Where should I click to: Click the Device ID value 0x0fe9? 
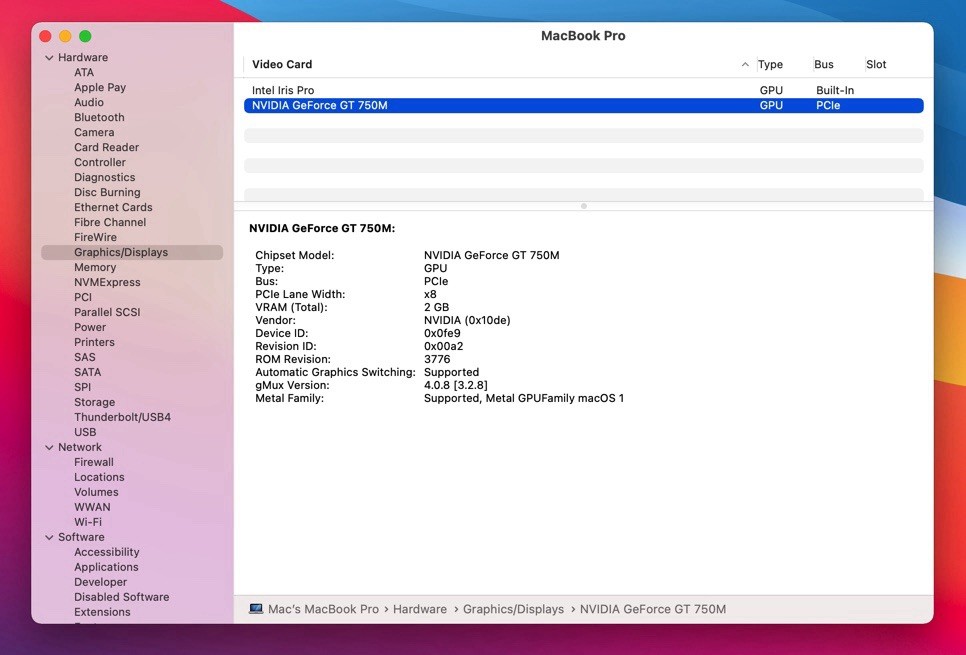click(x=442, y=333)
